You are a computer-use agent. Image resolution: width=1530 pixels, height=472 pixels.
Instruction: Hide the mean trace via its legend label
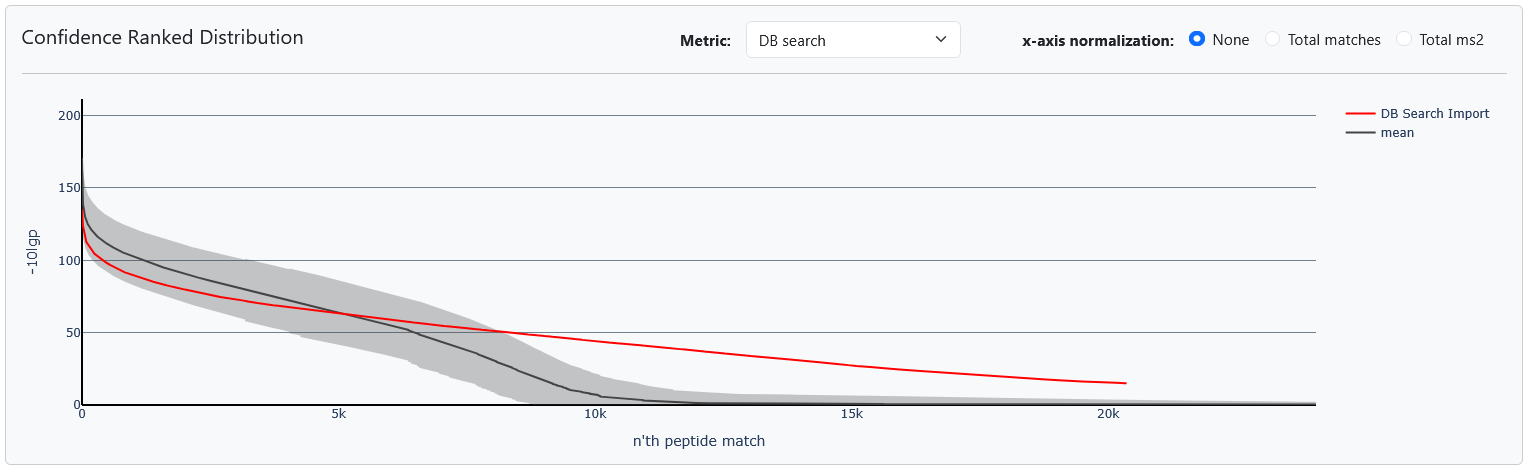coord(1397,132)
